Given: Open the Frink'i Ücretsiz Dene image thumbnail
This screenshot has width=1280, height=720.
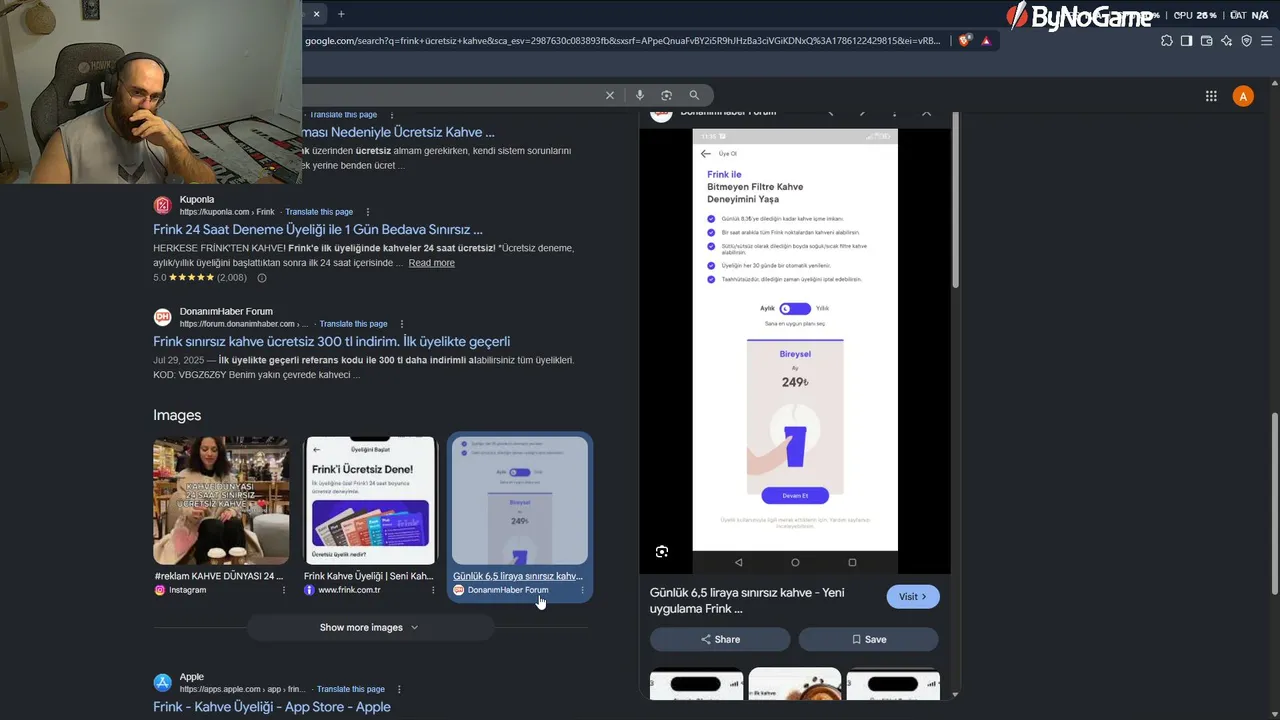Looking at the screenshot, I should 370,501.
